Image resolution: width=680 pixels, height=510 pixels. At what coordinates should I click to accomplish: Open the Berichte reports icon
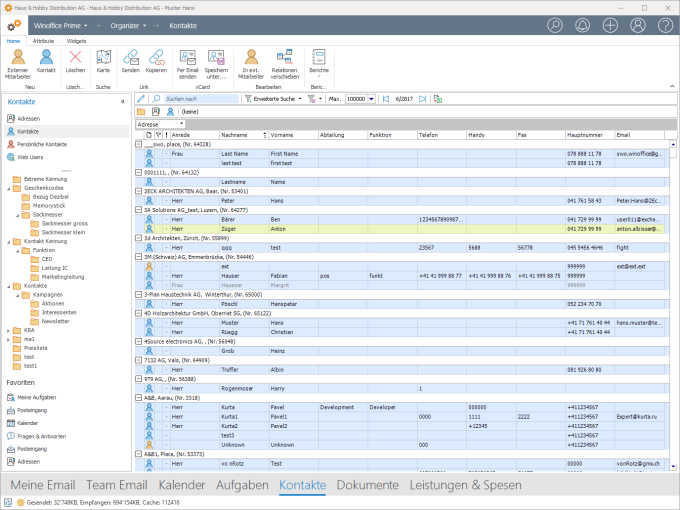point(319,63)
